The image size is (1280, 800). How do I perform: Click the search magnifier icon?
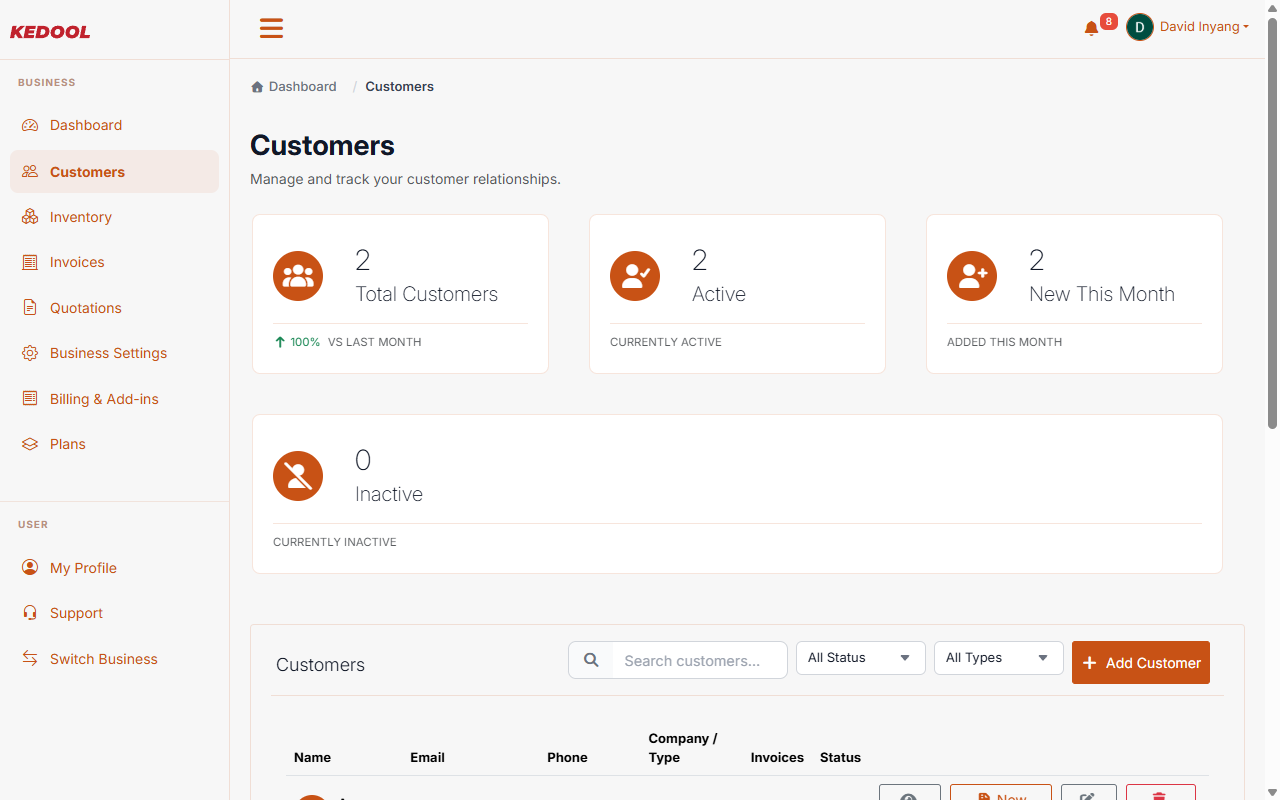tap(591, 660)
